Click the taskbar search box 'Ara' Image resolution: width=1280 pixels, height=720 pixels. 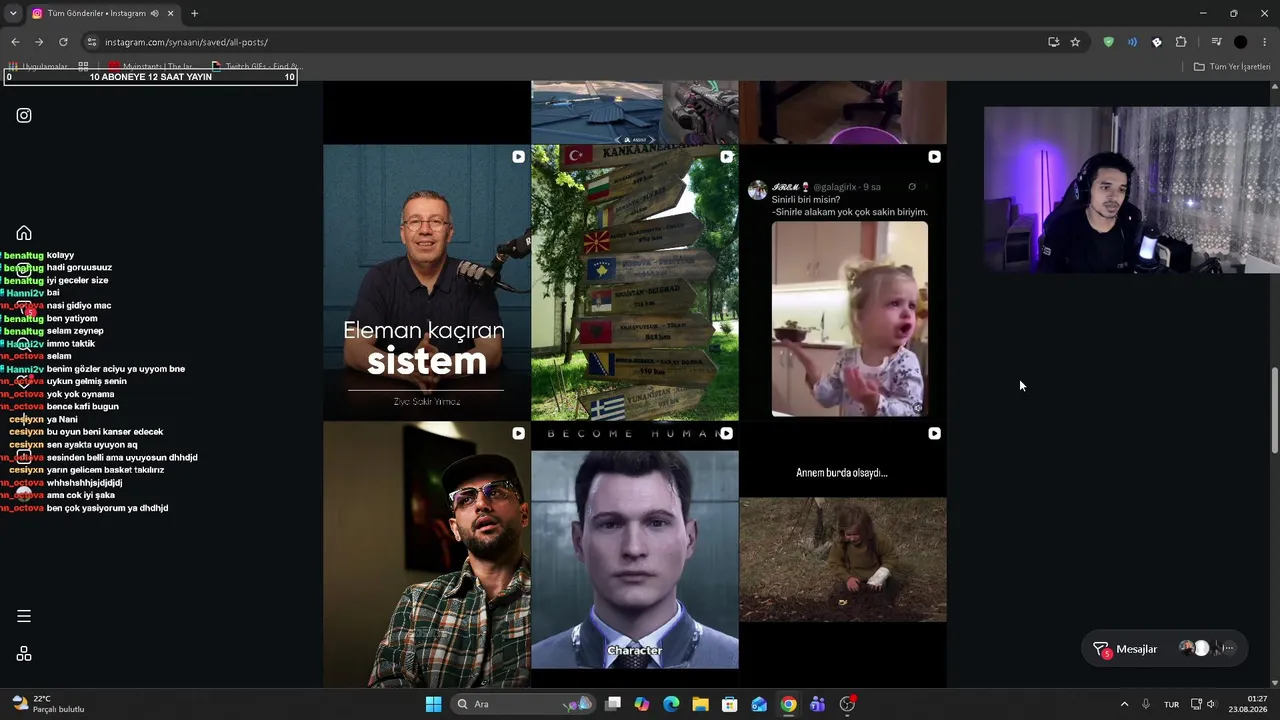pyautogui.click(x=522, y=704)
